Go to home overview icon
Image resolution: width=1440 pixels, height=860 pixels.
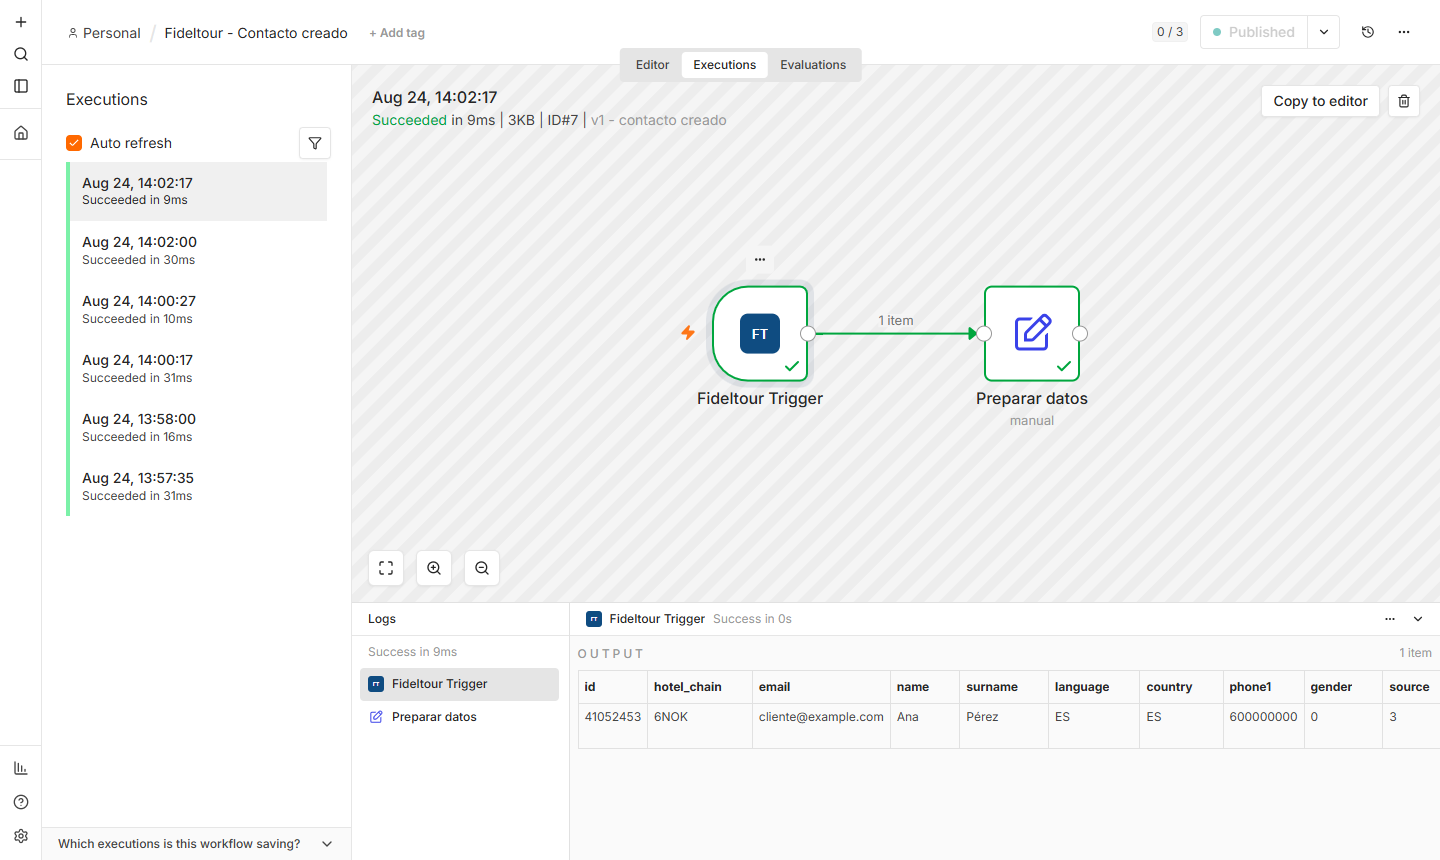pos(21,133)
